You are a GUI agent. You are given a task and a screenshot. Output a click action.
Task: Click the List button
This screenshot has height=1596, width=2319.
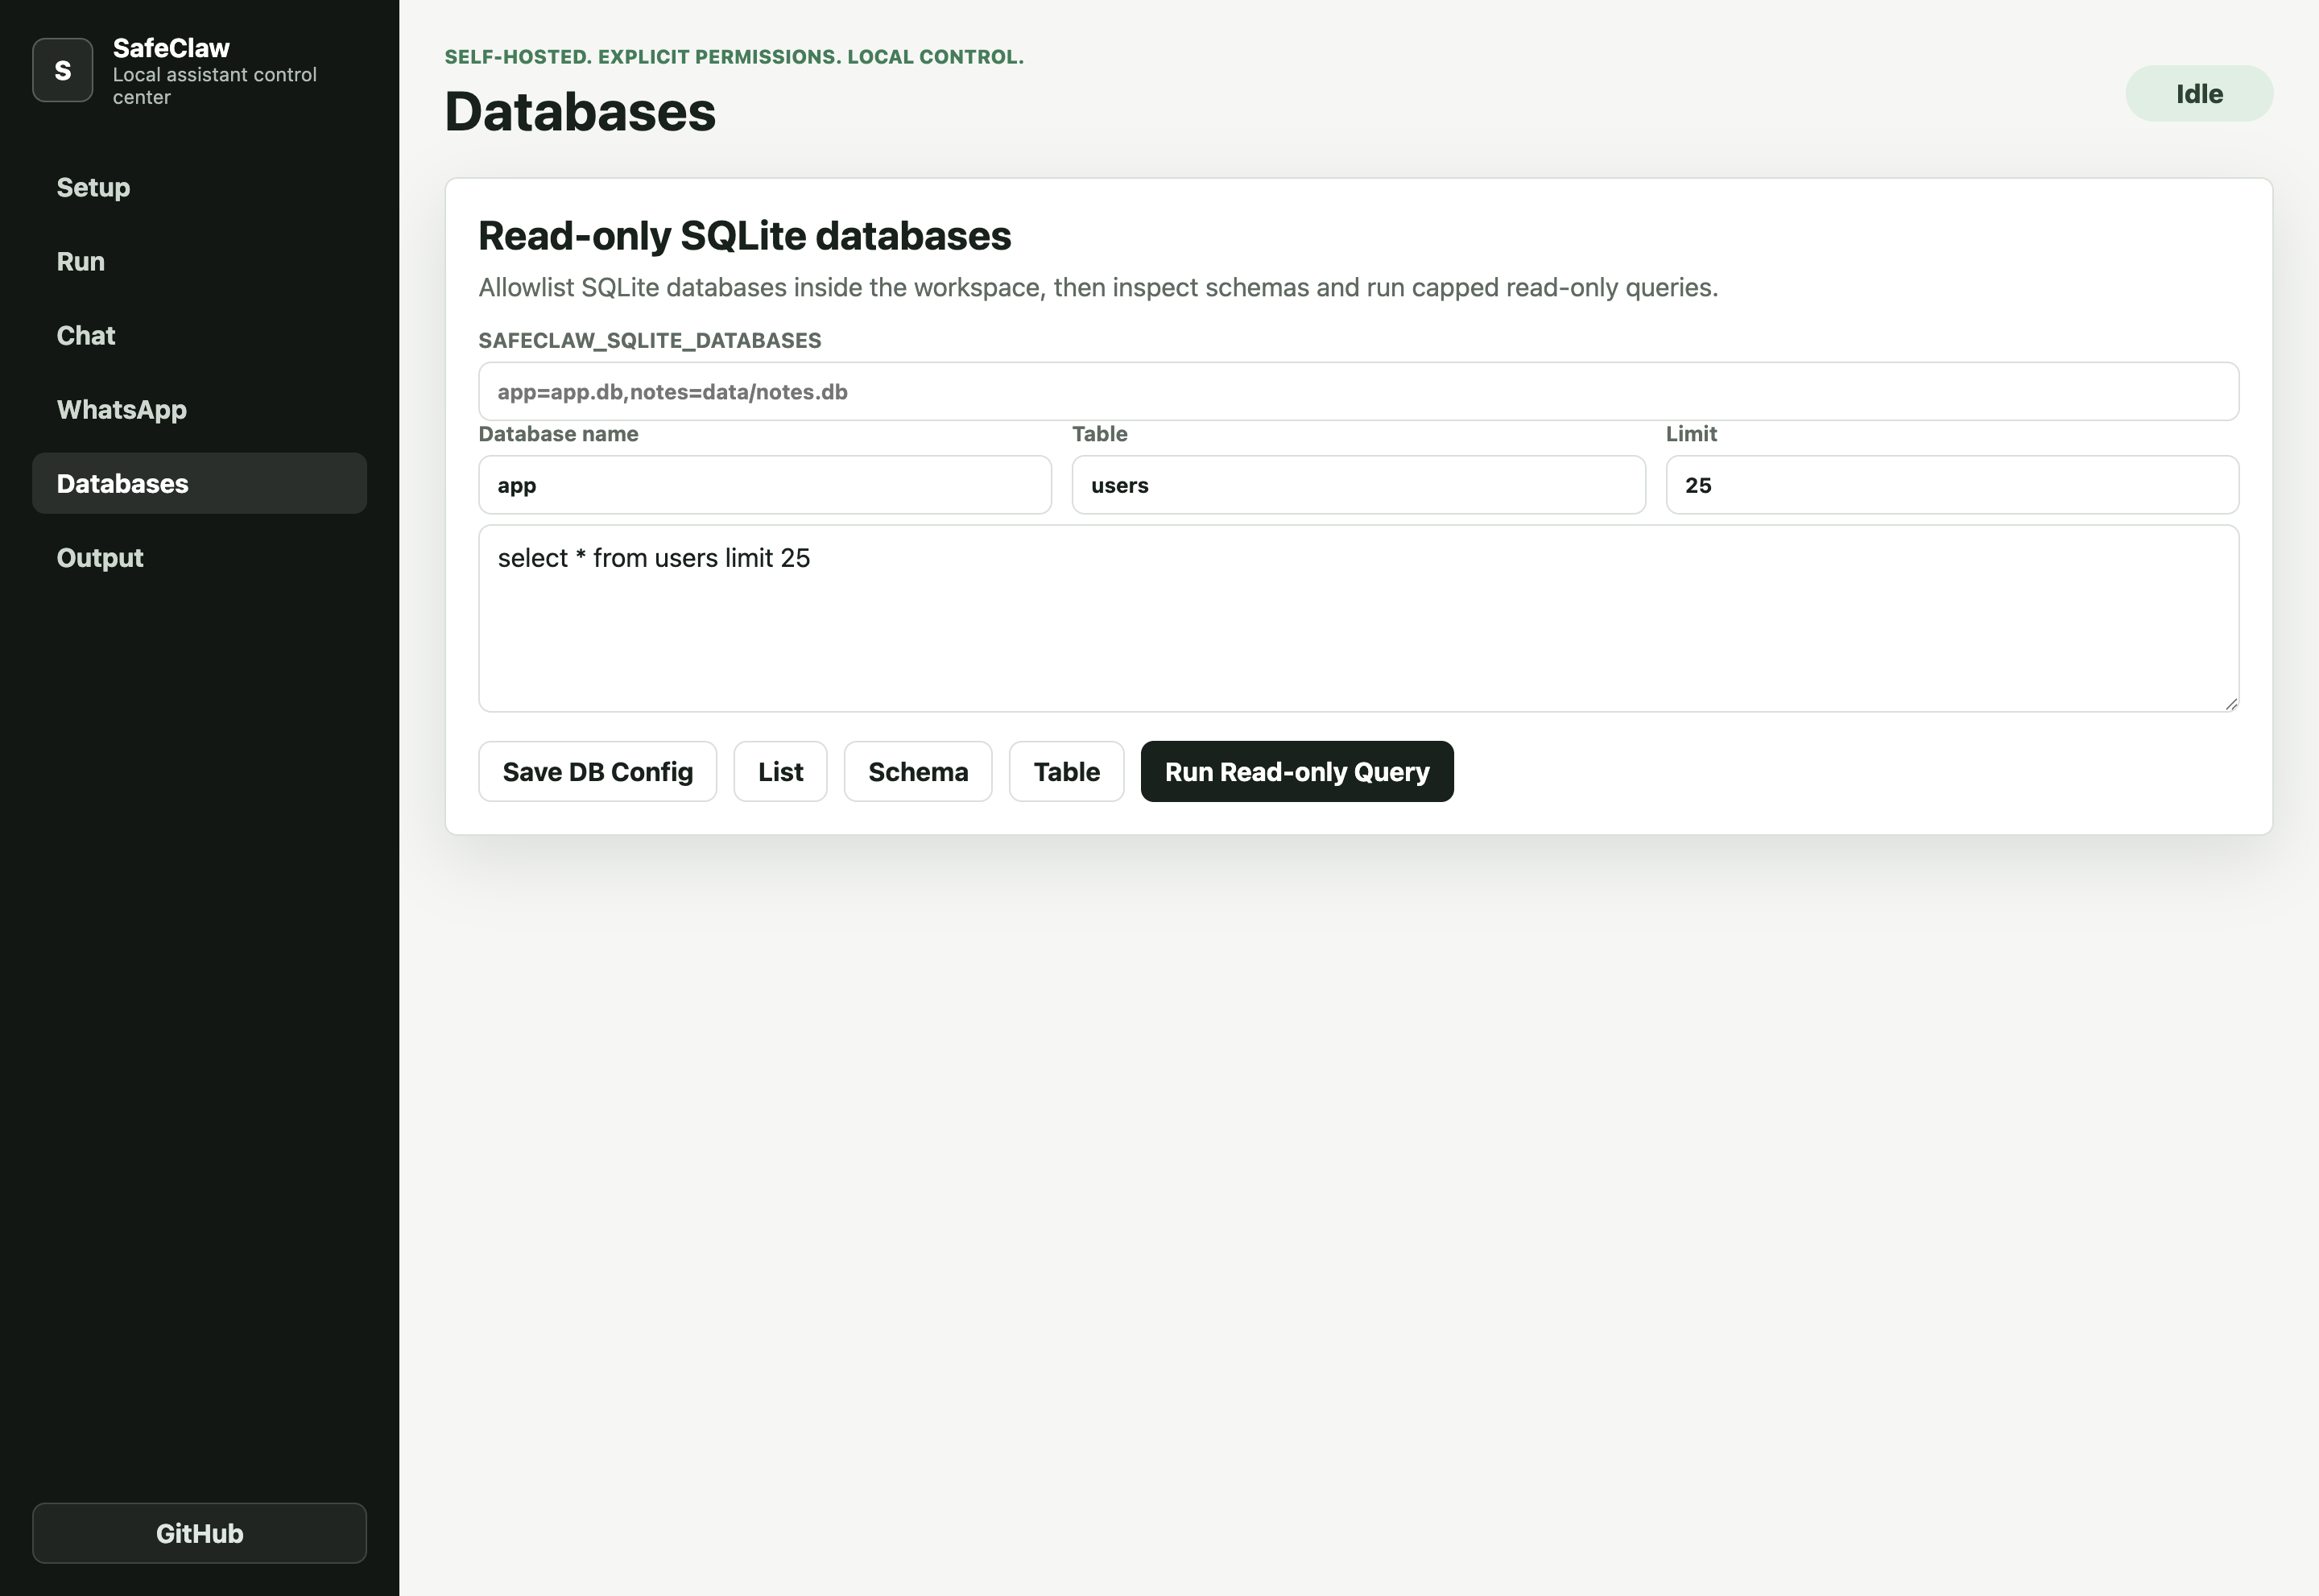tap(780, 771)
